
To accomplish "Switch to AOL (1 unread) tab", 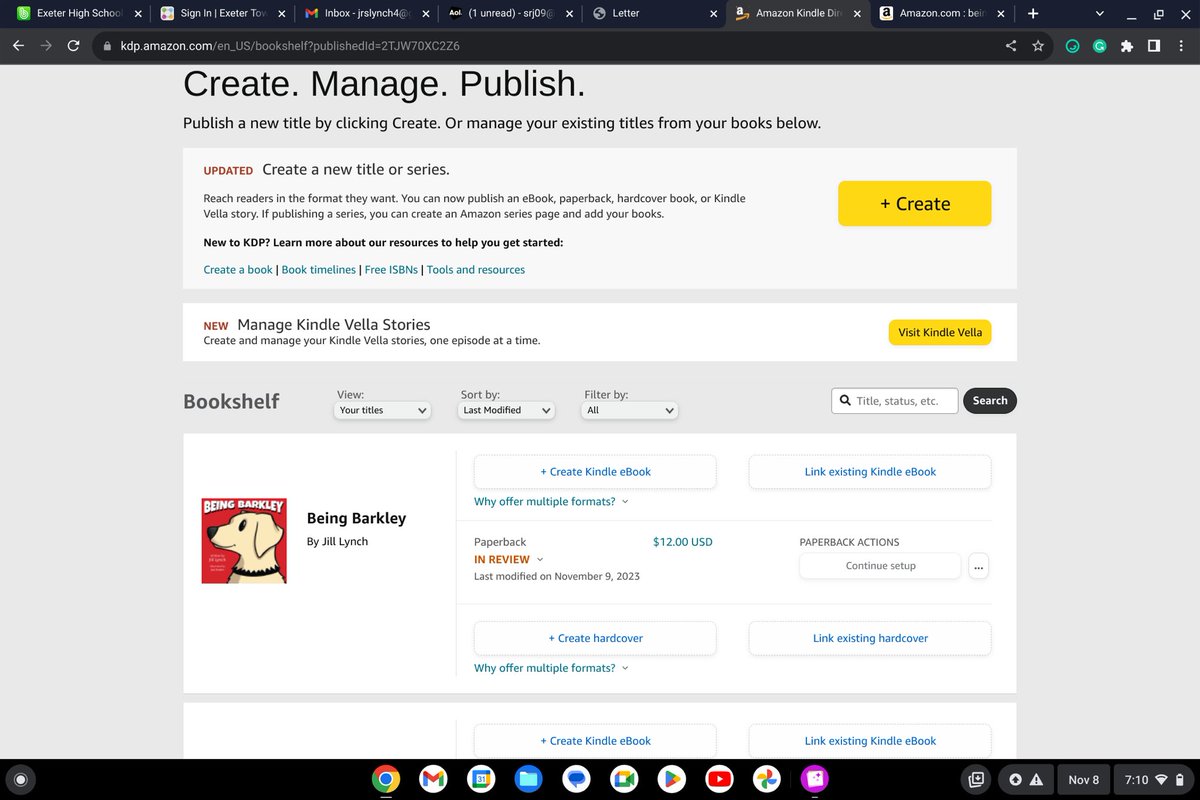I will tap(510, 14).
